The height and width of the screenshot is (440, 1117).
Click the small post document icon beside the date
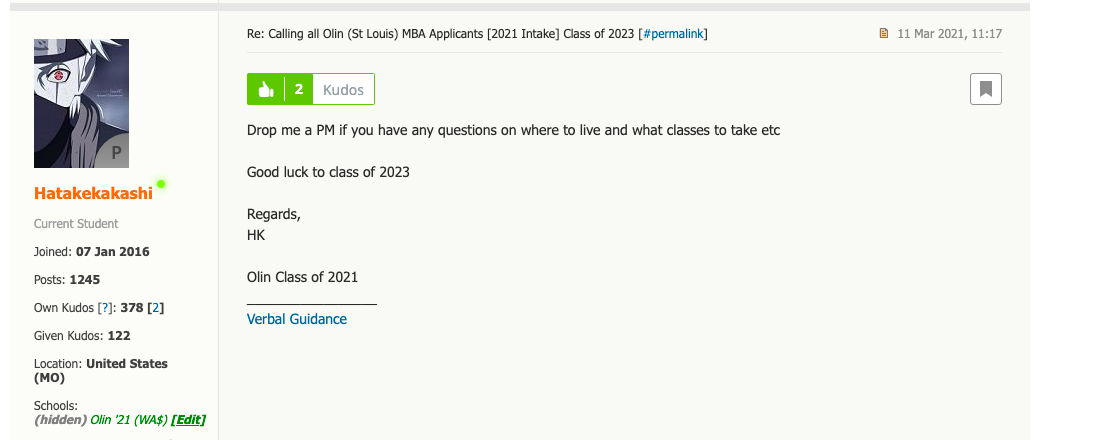pyautogui.click(x=883, y=34)
